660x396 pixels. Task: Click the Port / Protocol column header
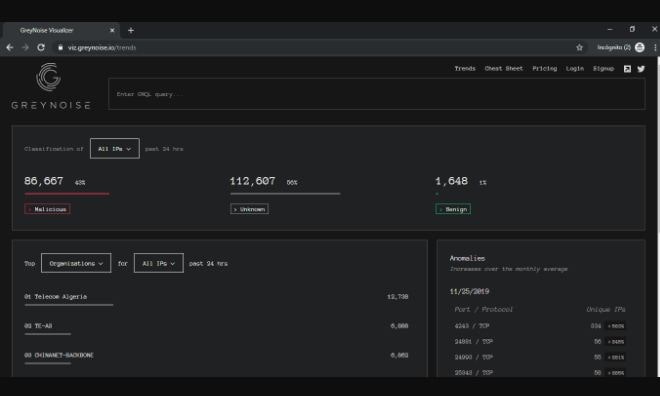[484, 309]
